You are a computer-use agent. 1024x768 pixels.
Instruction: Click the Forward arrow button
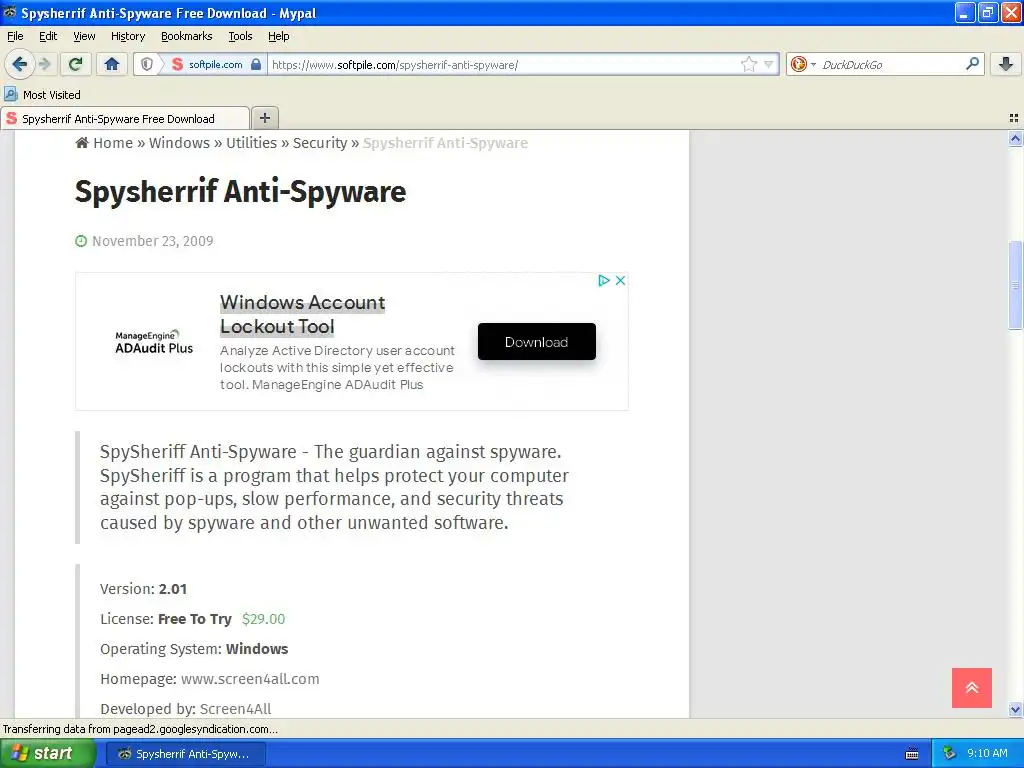(44, 64)
